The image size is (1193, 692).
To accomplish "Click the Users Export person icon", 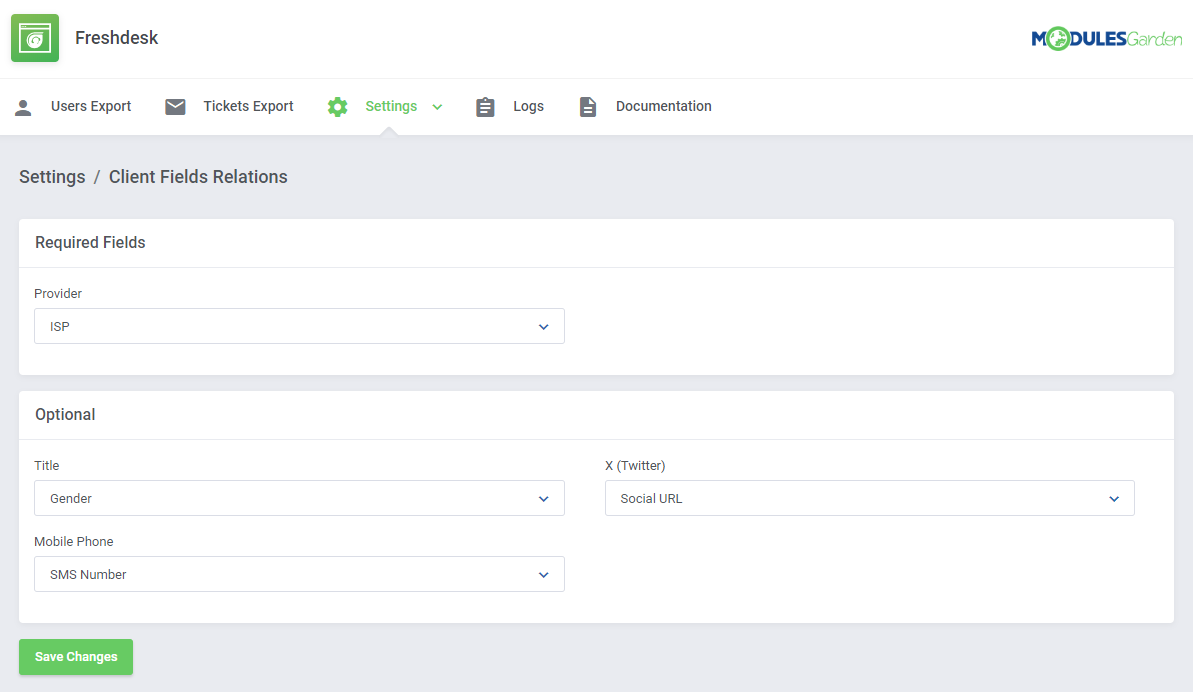I will [x=23, y=106].
